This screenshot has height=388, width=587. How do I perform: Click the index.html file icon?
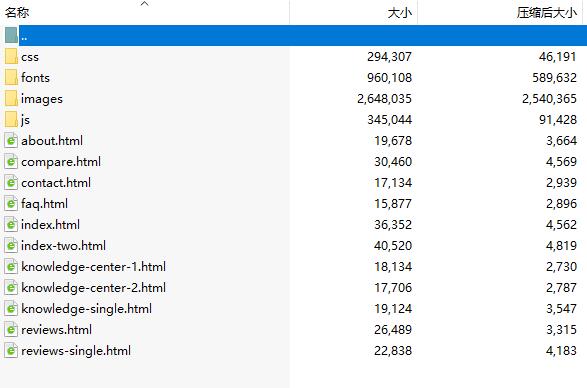point(11,225)
